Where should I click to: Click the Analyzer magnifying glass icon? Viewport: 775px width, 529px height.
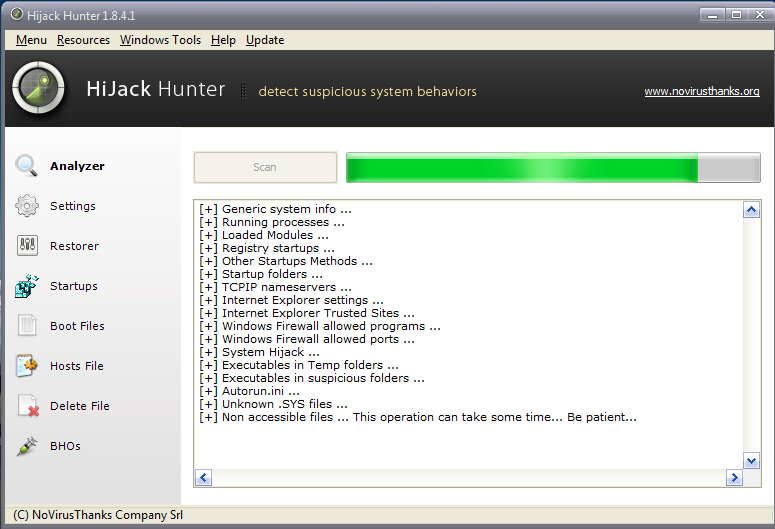point(26,166)
